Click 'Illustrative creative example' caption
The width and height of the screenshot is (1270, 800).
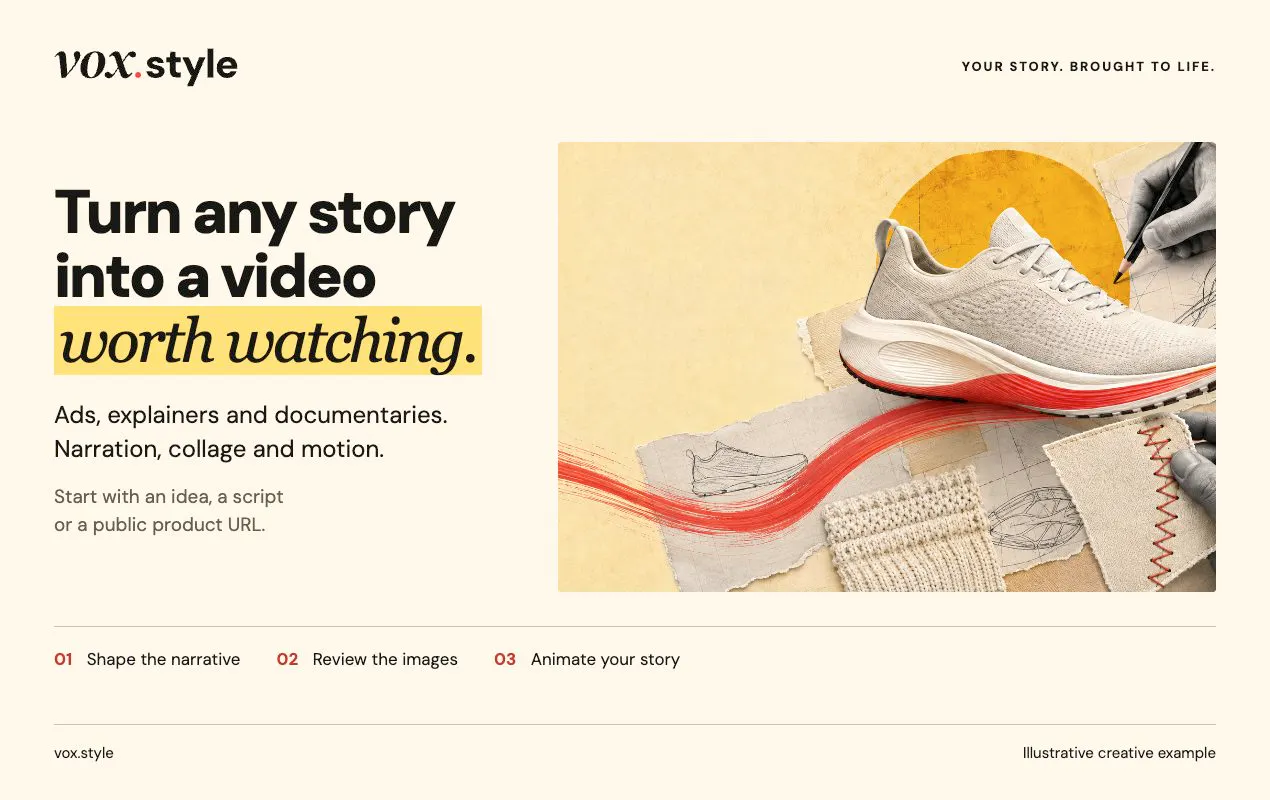1119,753
